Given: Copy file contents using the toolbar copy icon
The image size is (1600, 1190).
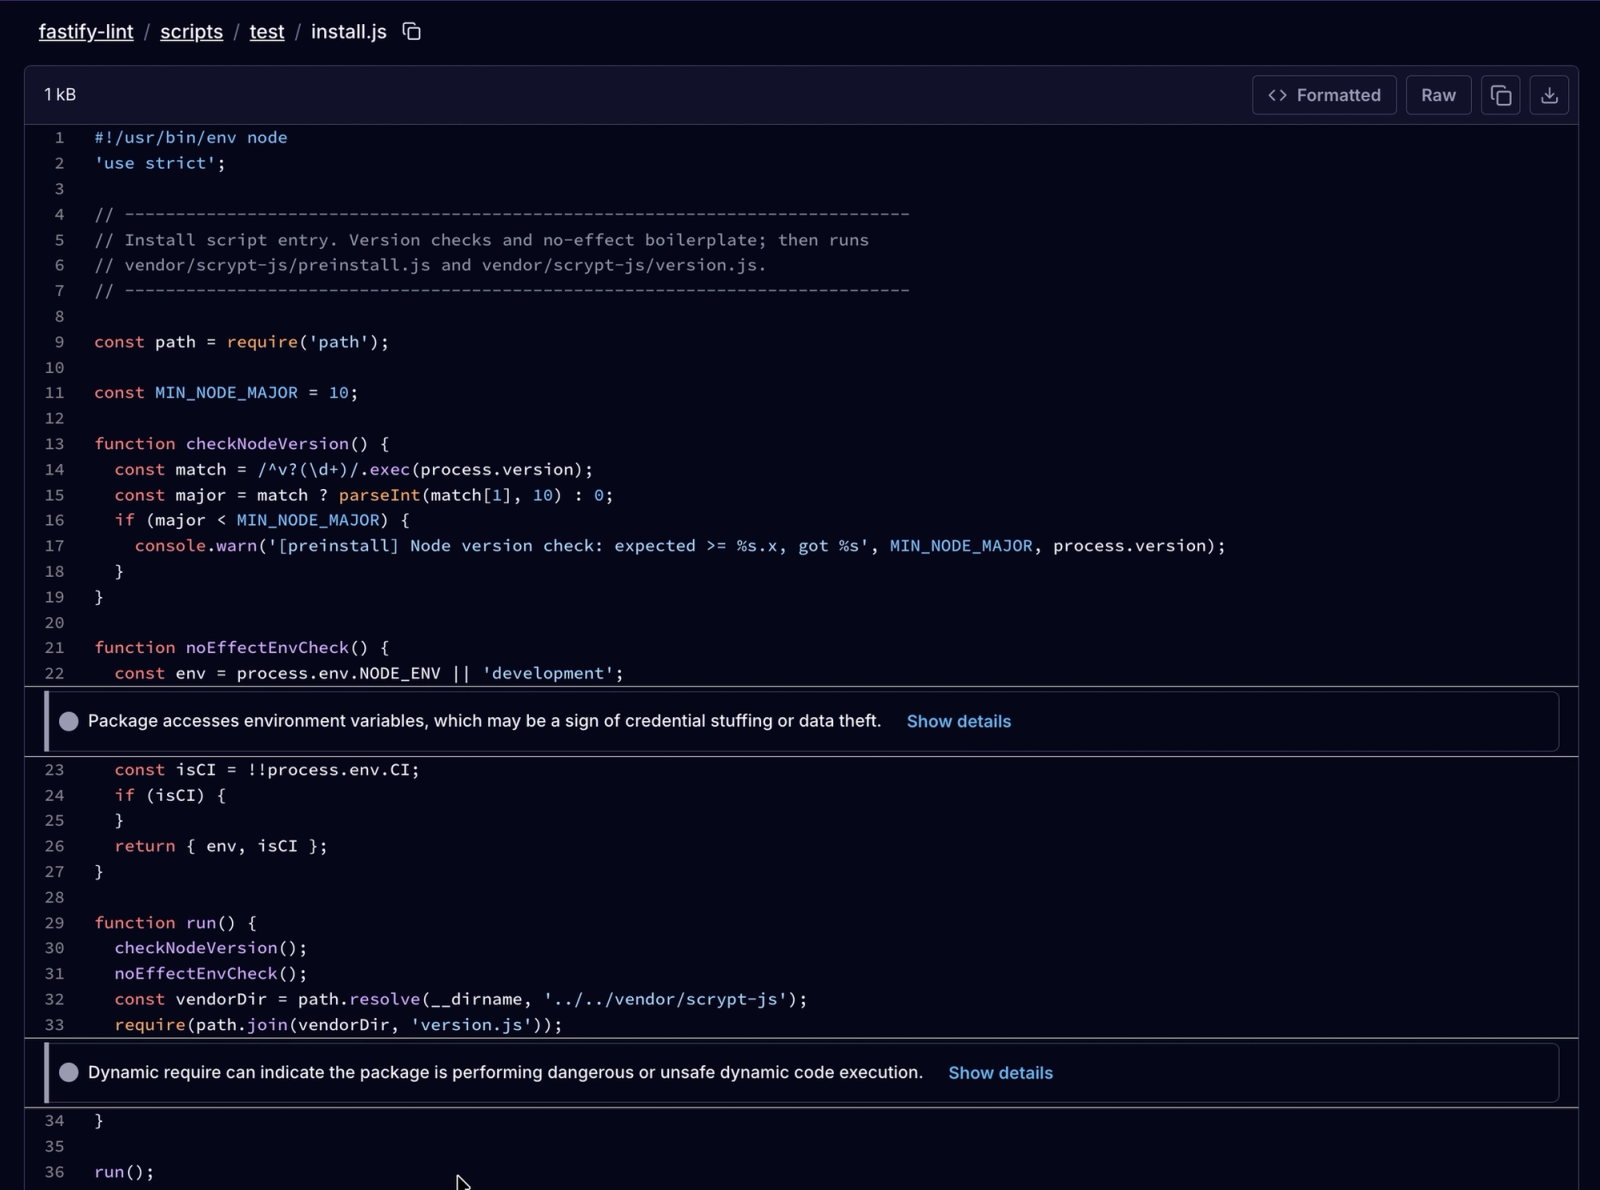Looking at the screenshot, I should (1500, 95).
